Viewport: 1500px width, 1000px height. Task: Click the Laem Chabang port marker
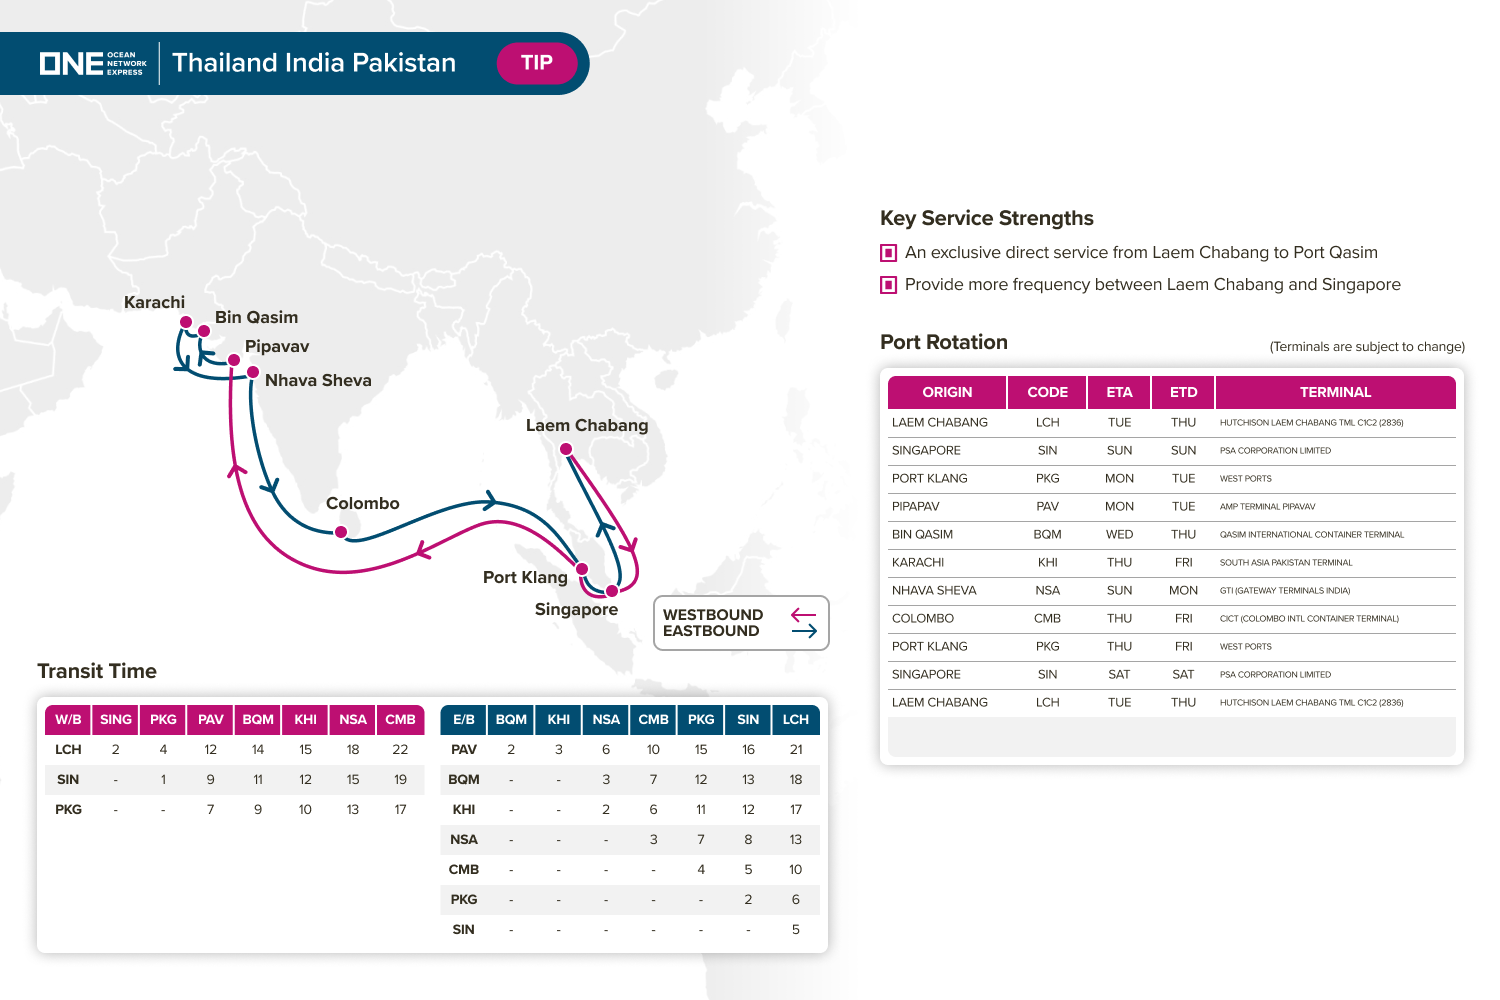tap(566, 449)
